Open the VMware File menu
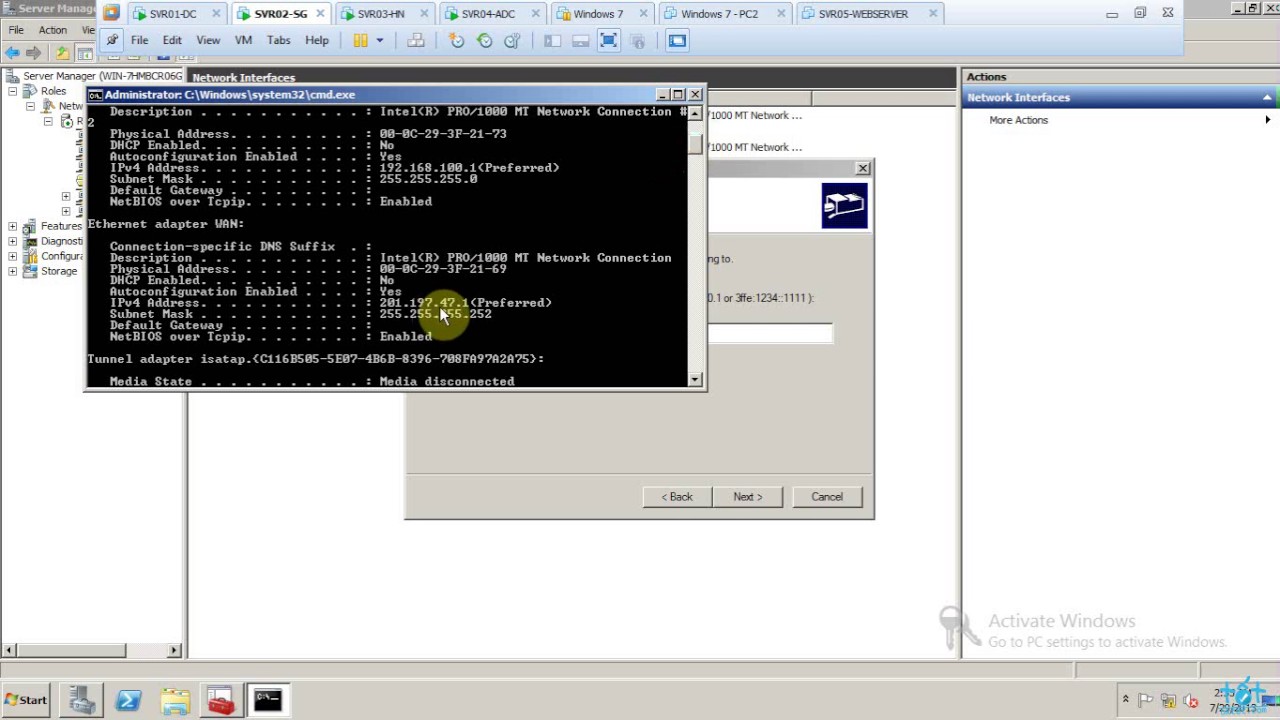 click(139, 40)
